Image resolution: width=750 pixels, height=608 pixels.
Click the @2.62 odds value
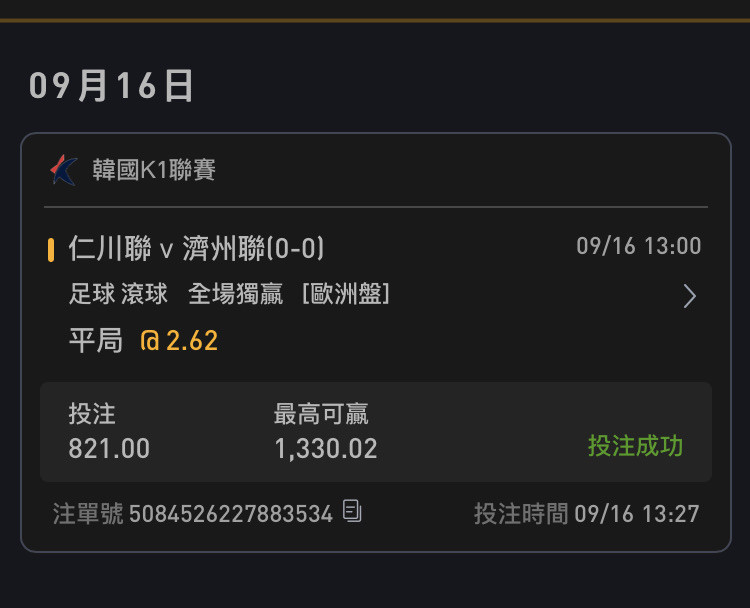[x=179, y=341]
